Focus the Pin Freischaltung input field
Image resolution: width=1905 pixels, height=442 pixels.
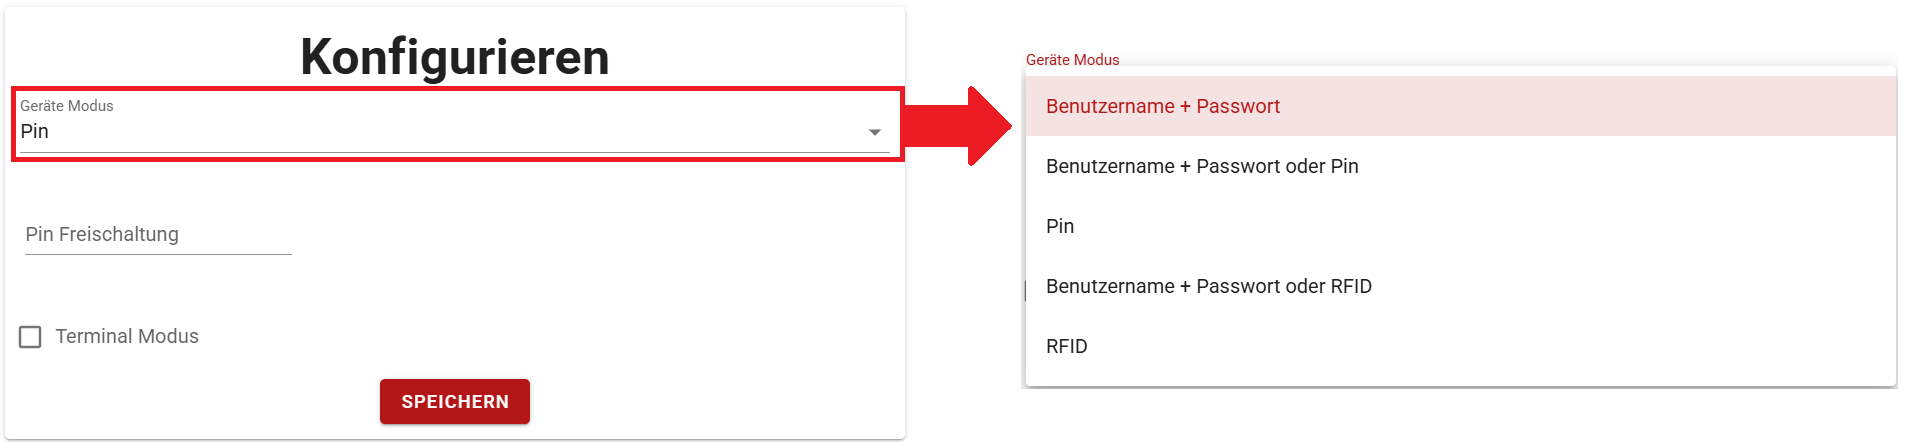click(158, 234)
